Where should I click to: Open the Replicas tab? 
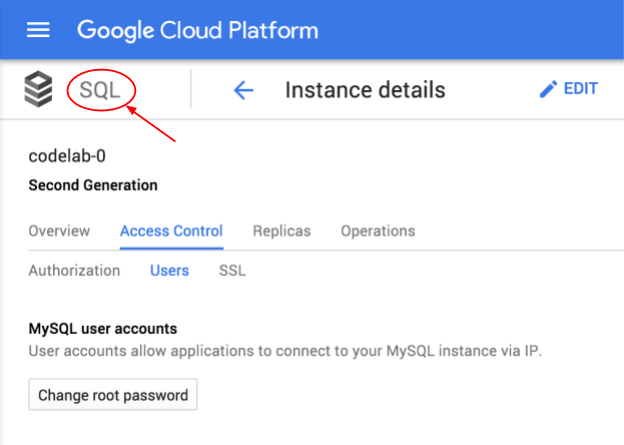(282, 231)
